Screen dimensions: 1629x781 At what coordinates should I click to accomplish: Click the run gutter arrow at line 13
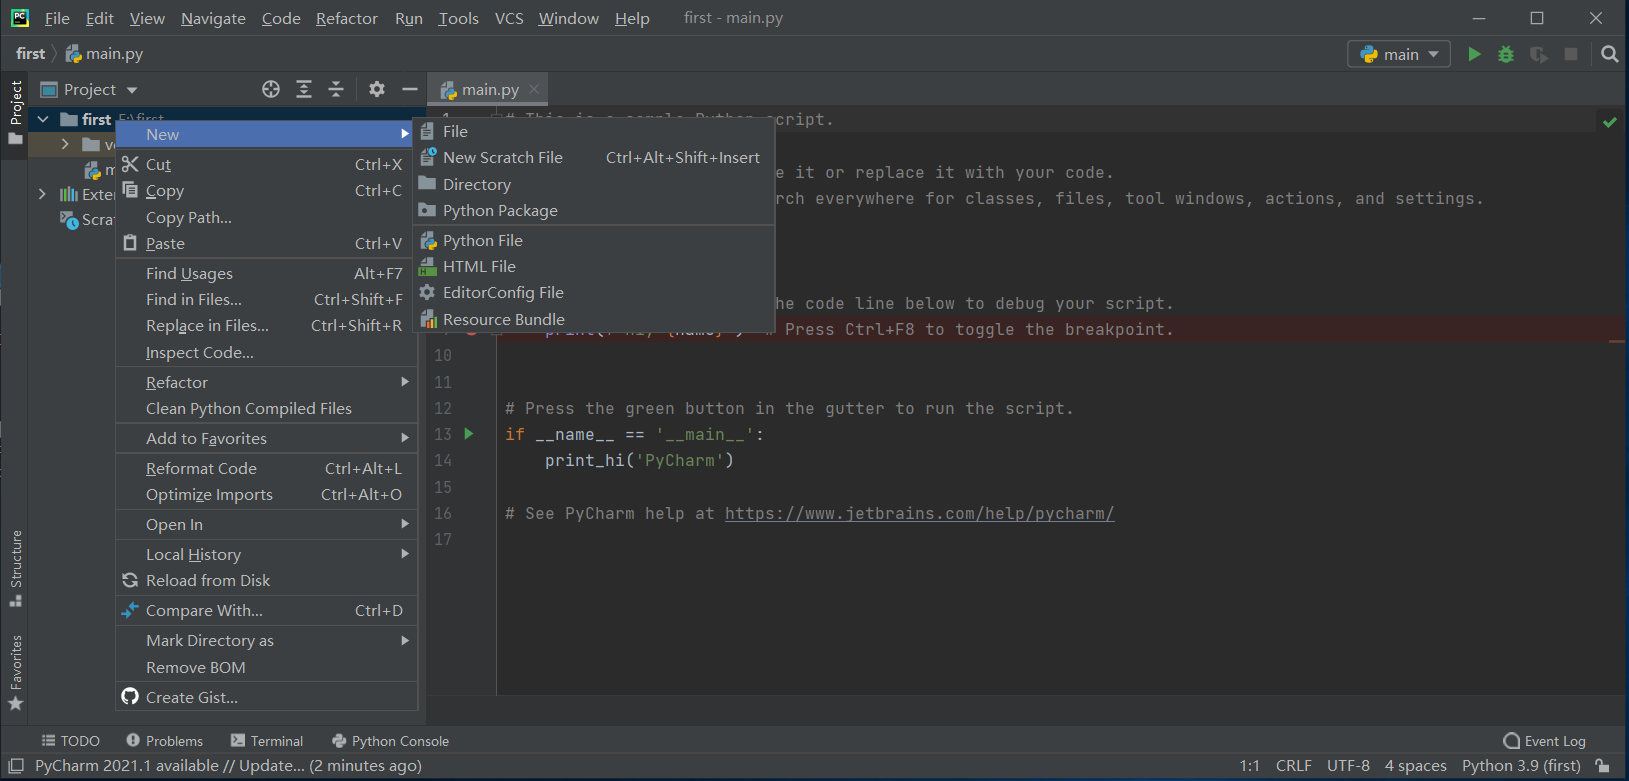tap(469, 434)
